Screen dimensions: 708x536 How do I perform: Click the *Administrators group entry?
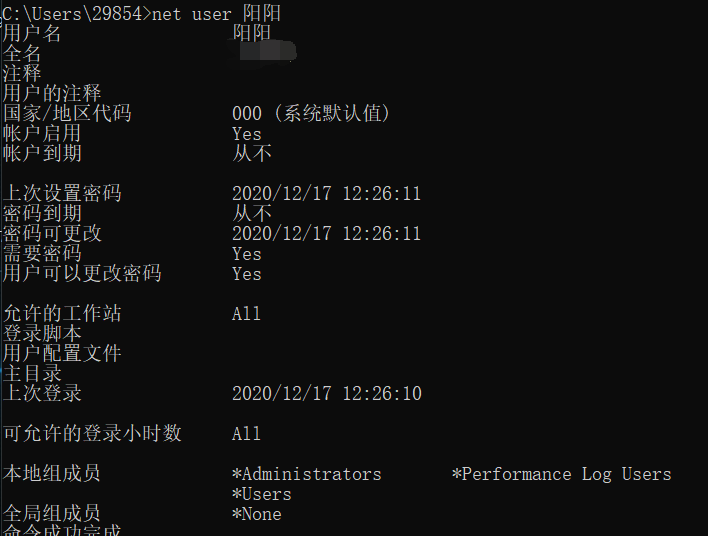pos(307,474)
